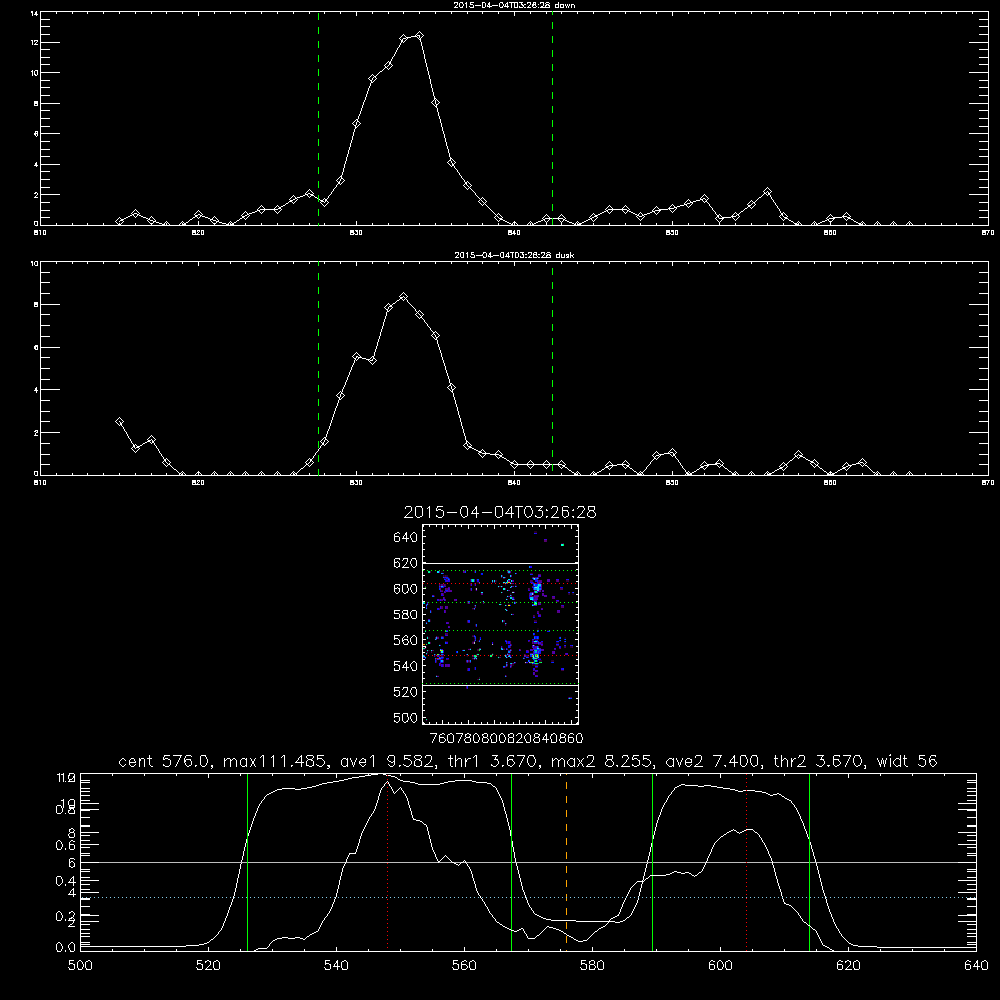This screenshot has width=1000, height=1000.
Task: Click heatmap y-axis label 500
Action: [x=406, y=717]
